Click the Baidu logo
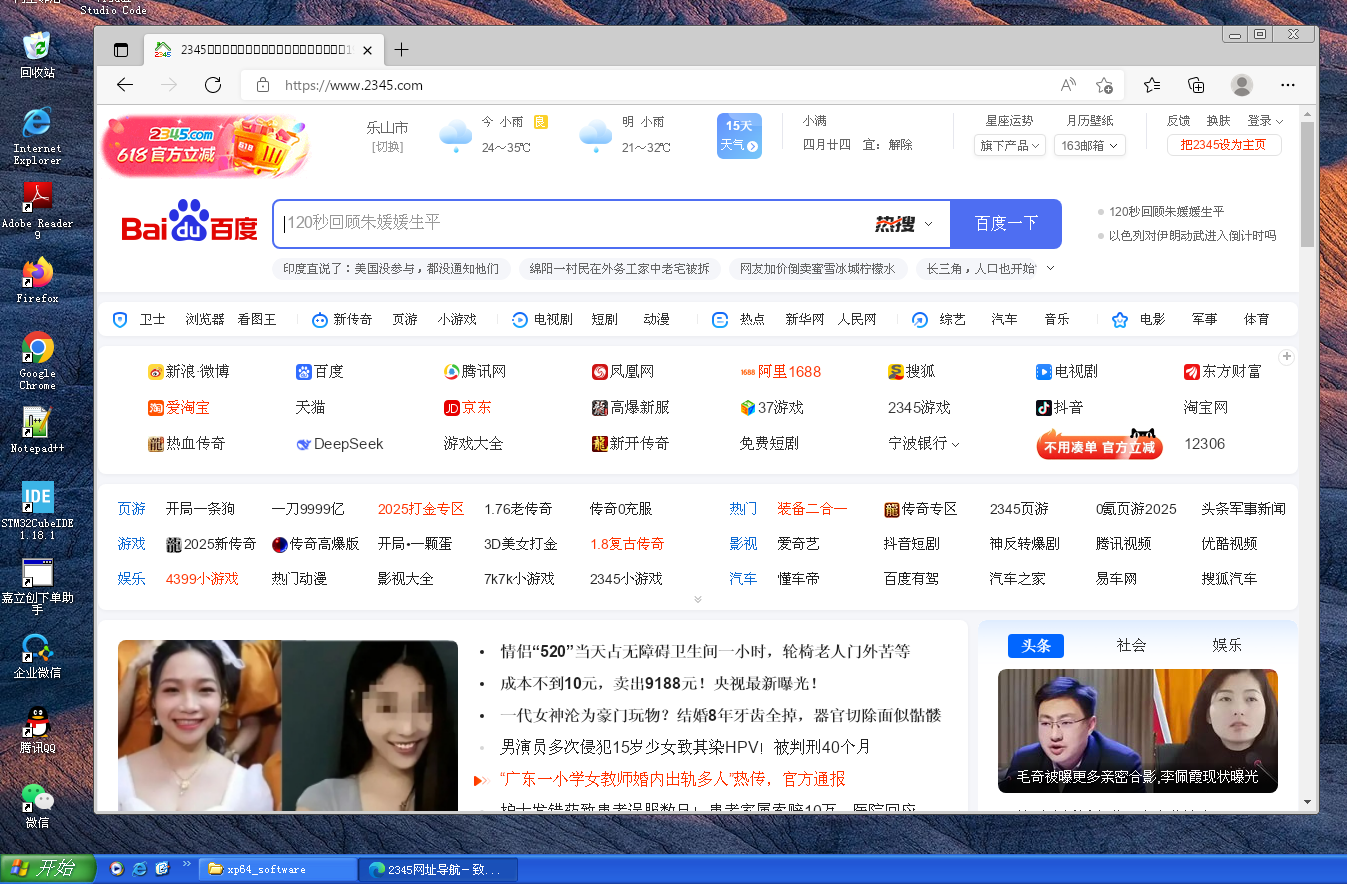The image size is (1347, 884). tap(190, 223)
